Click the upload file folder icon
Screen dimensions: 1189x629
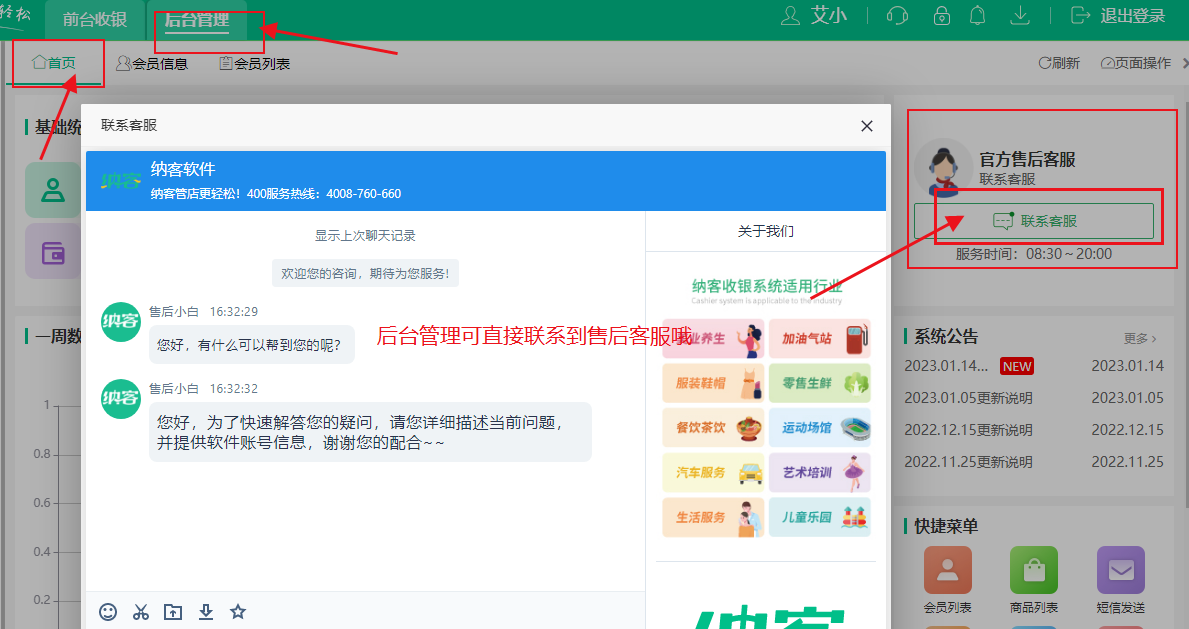(x=173, y=612)
